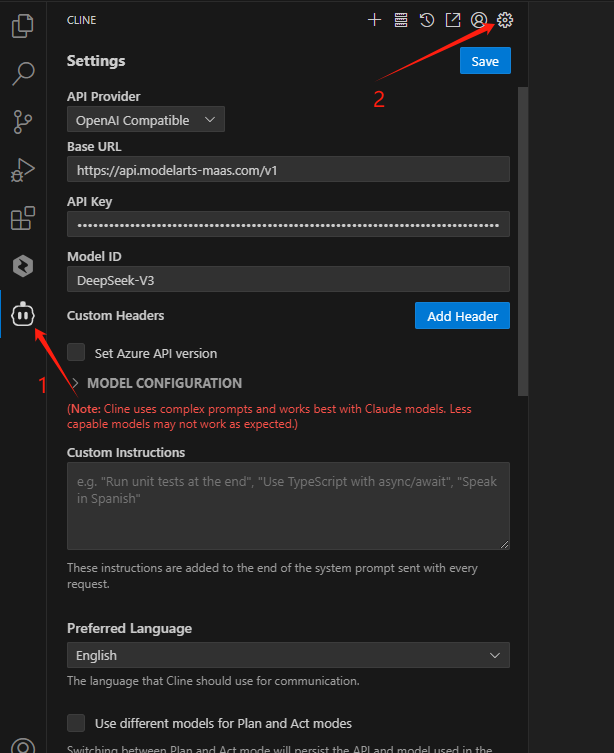The width and height of the screenshot is (614, 753).
Task: Open the Extensions view
Action: pyautogui.click(x=23, y=219)
